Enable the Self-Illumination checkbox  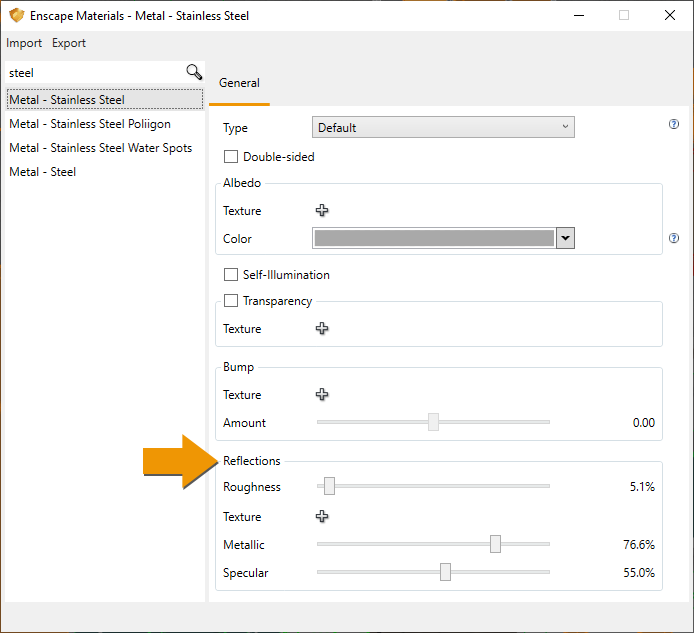[231, 274]
